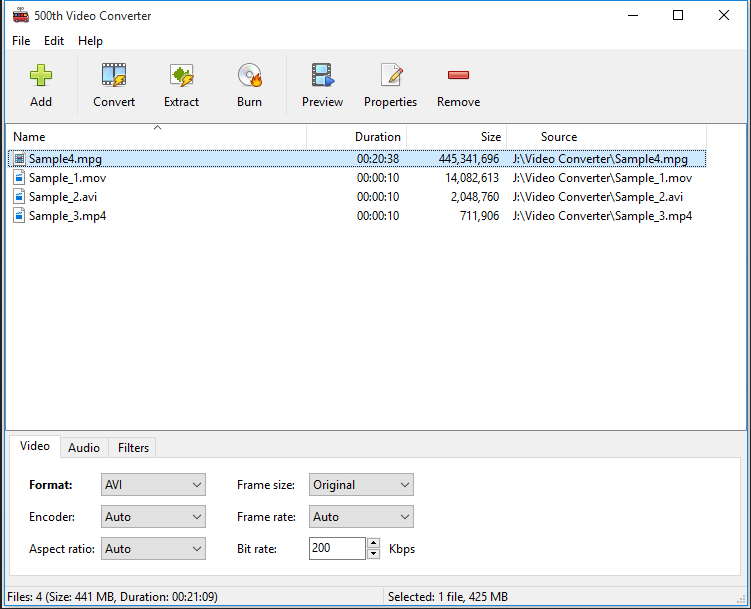Open the Extract tool icon

tap(182, 75)
